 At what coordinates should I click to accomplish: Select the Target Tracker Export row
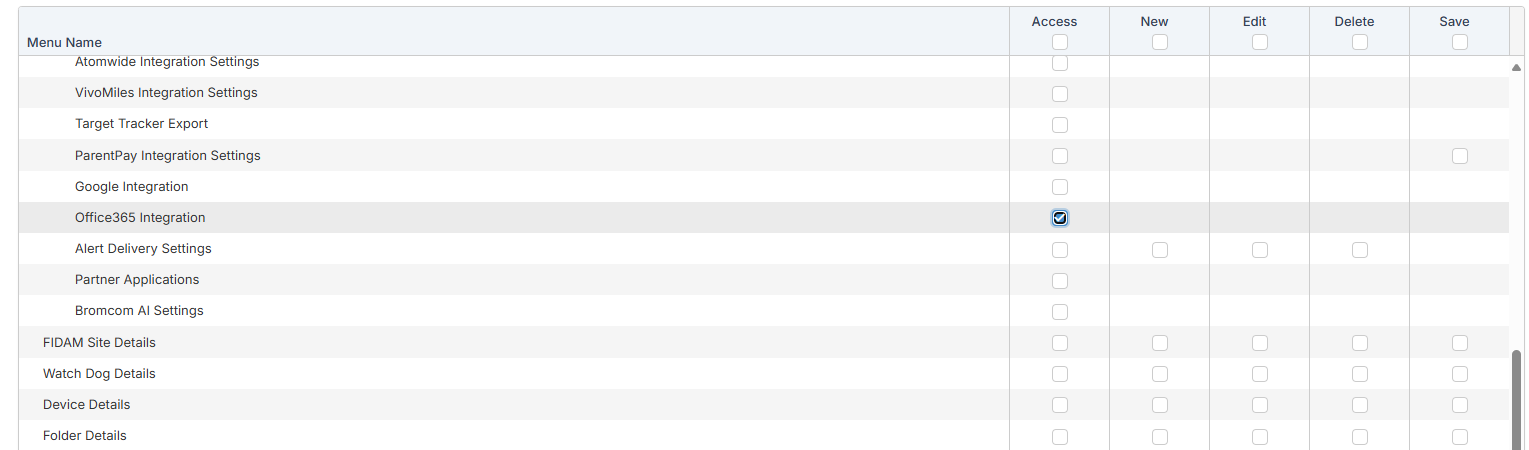click(141, 124)
